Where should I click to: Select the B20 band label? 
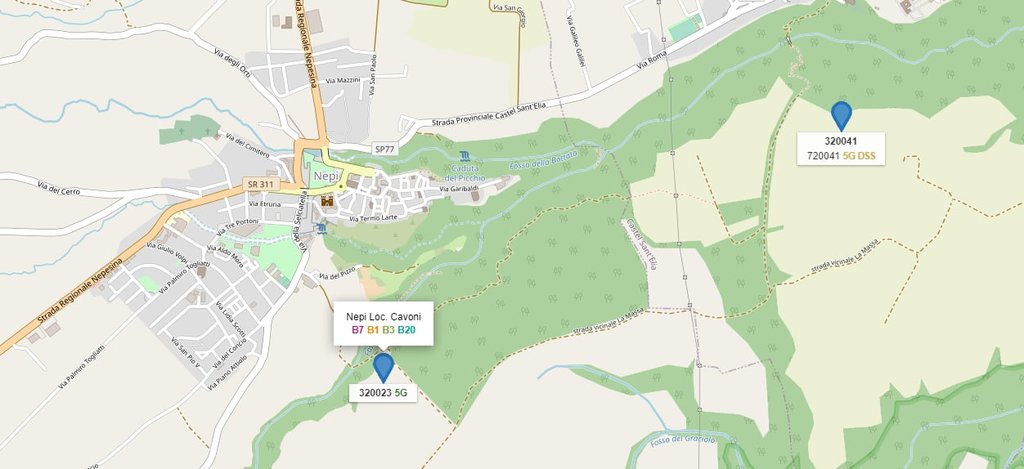pyautogui.click(x=406, y=330)
